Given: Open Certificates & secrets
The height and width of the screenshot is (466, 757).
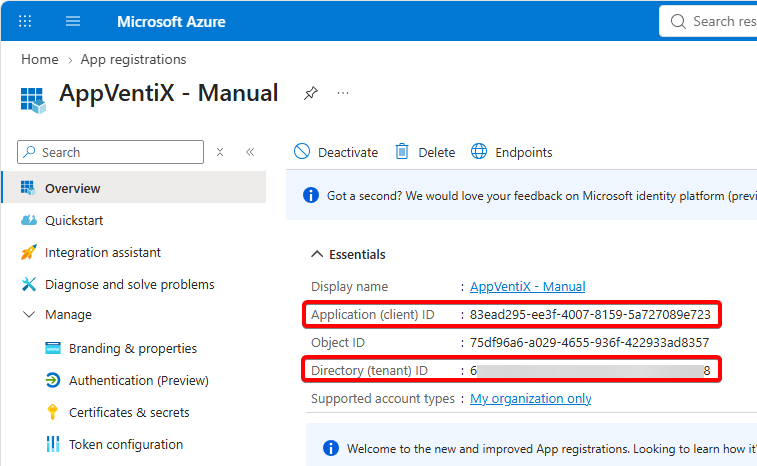Looking at the screenshot, I should pyautogui.click(x=129, y=412).
